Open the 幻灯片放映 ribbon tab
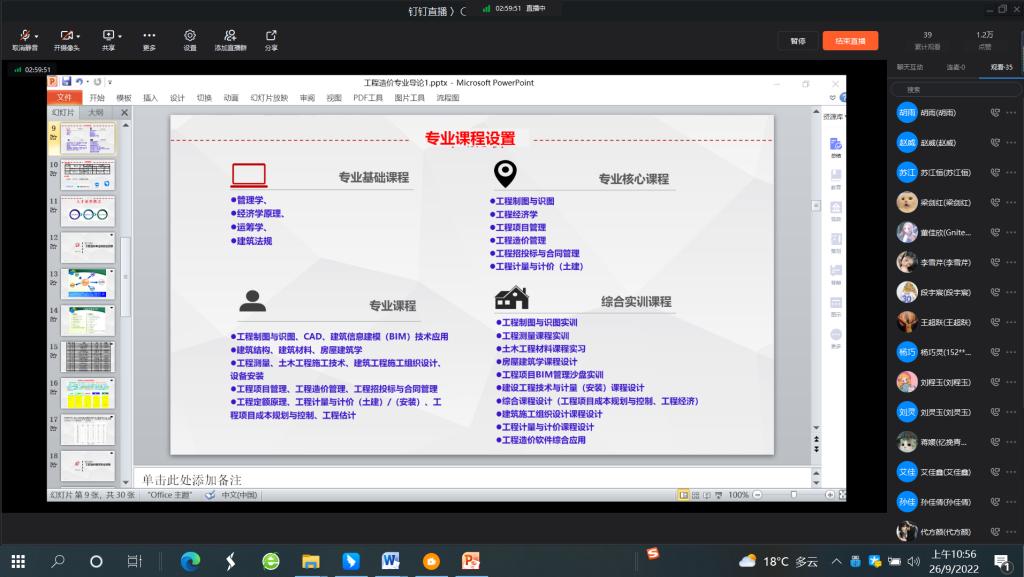 coord(269,98)
